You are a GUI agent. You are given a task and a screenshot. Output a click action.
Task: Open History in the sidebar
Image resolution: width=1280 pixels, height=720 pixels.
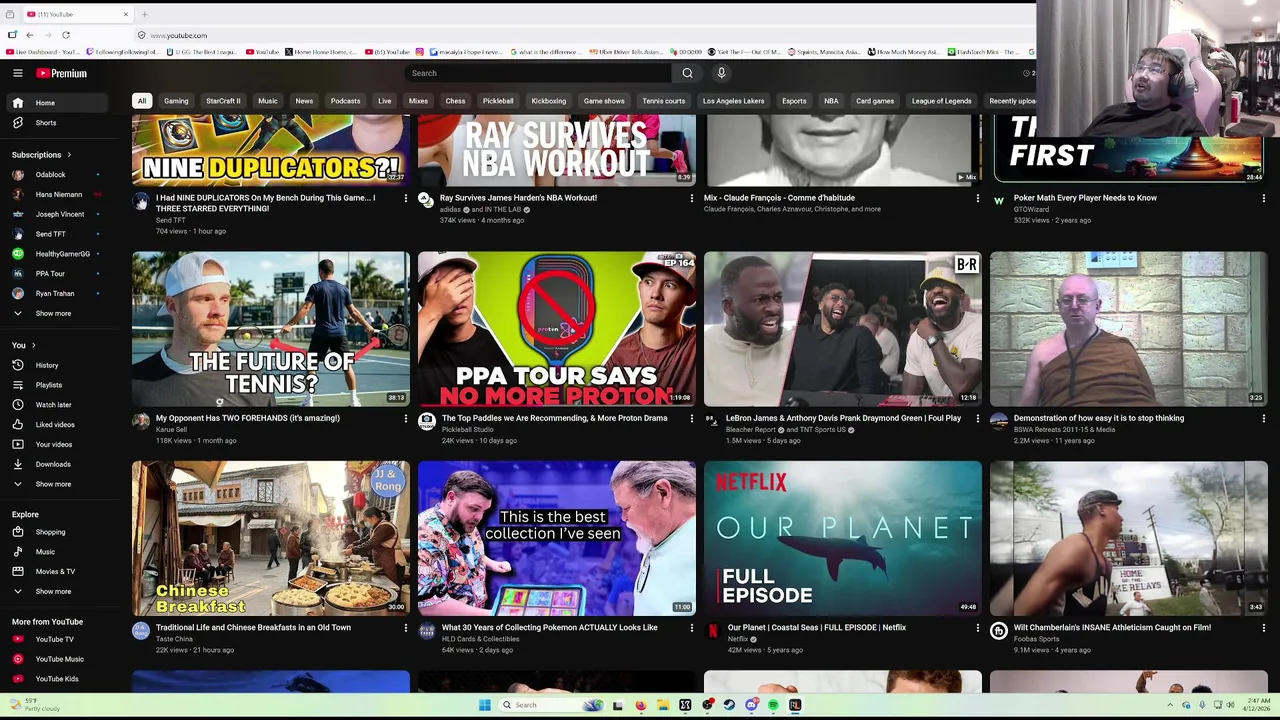tap(57, 365)
